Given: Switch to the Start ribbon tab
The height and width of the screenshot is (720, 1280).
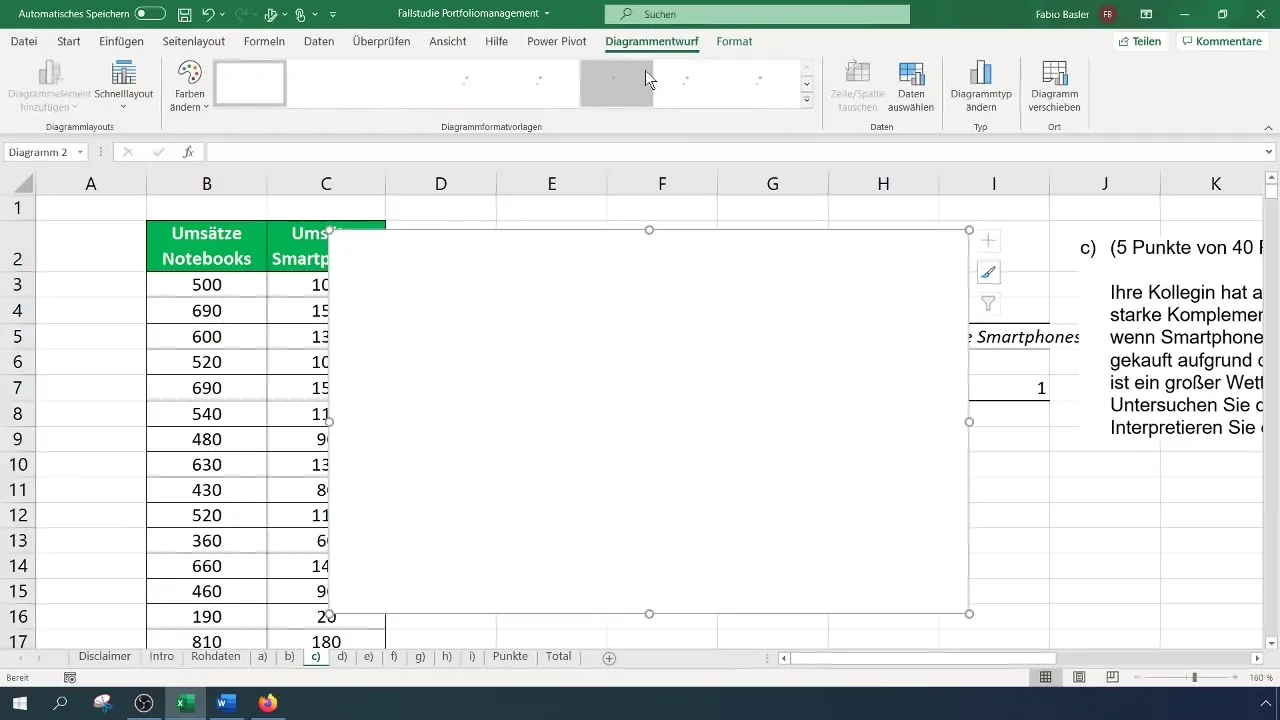Looking at the screenshot, I should coord(69,41).
